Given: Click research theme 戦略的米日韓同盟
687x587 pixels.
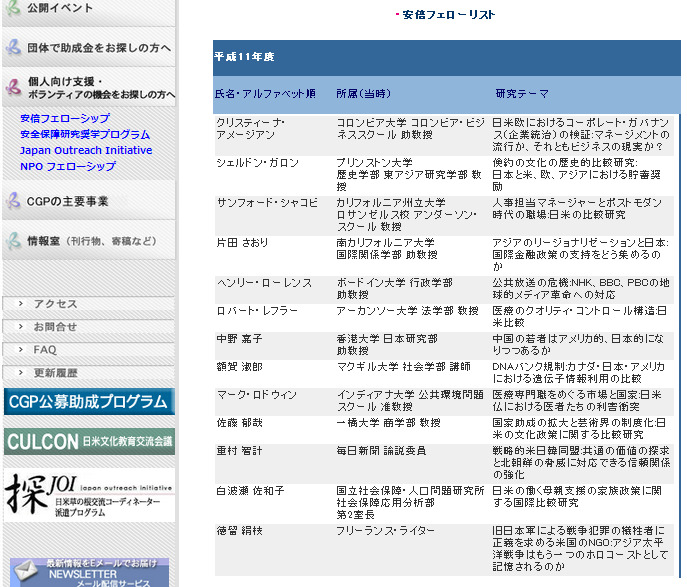Looking at the screenshot, I should [x=581, y=463].
